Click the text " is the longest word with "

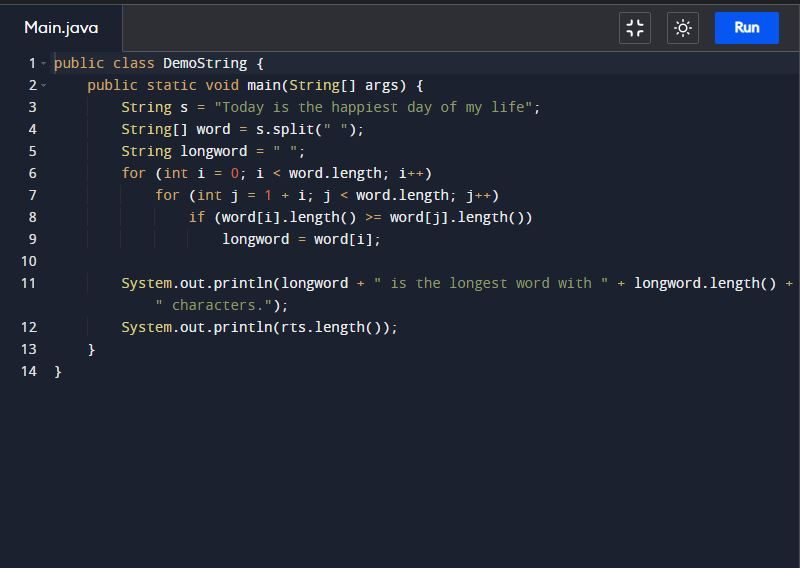[491, 283]
